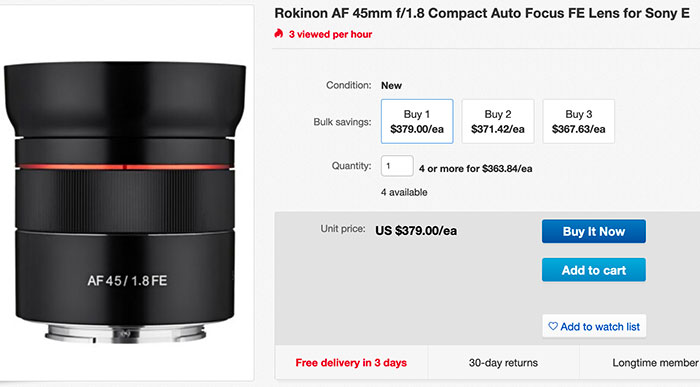Add item to watch list
Image resolution: width=700 pixels, height=387 pixels.
click(594, 326)
